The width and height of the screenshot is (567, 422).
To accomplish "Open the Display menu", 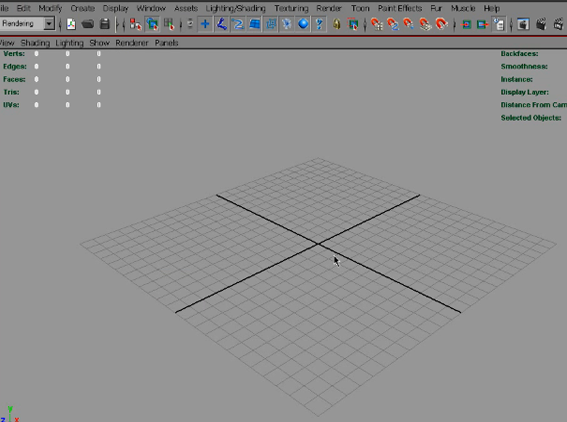I will 115,8.
